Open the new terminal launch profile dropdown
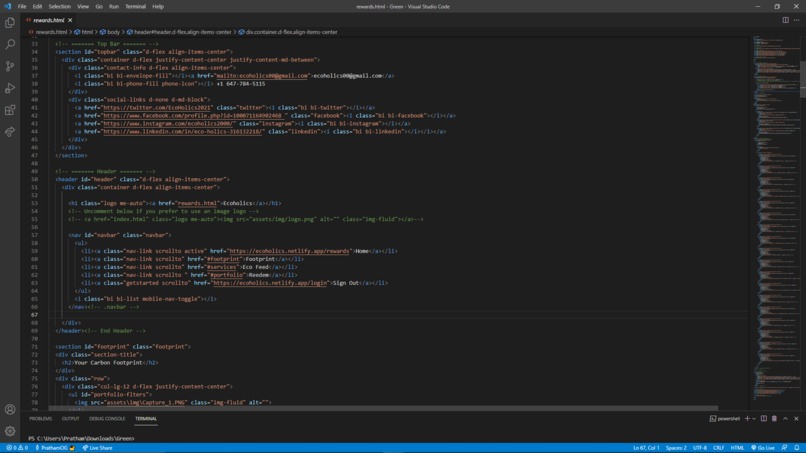The height and width of the screenshot is (453, 806). coord(754,419)
